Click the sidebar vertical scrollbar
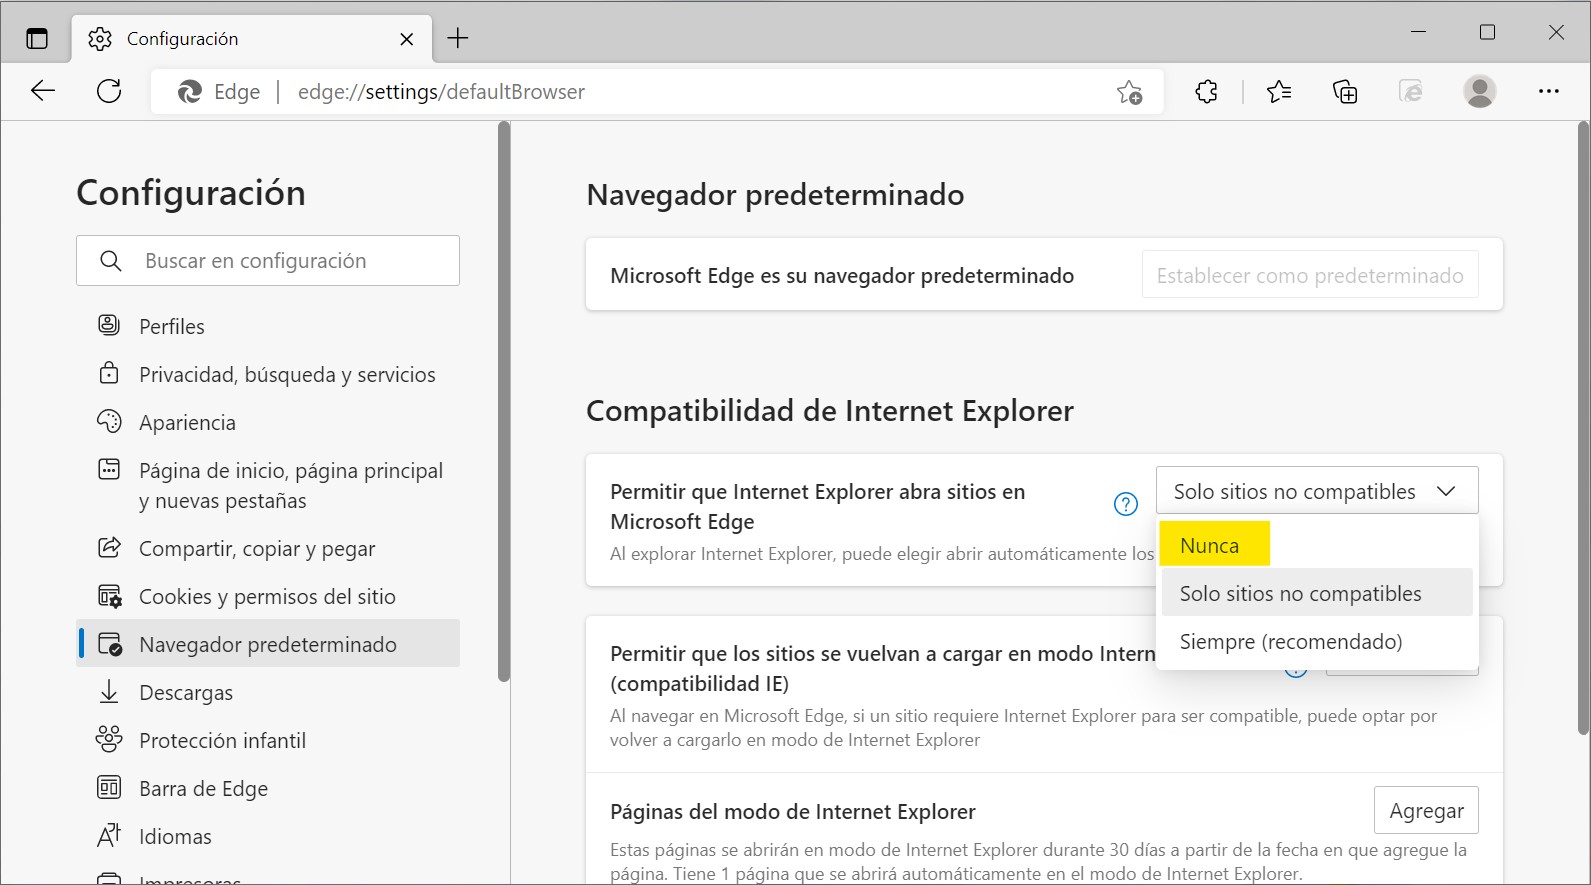The height and width of the screenshot is (885, 1591). click(x=503, y=402)
